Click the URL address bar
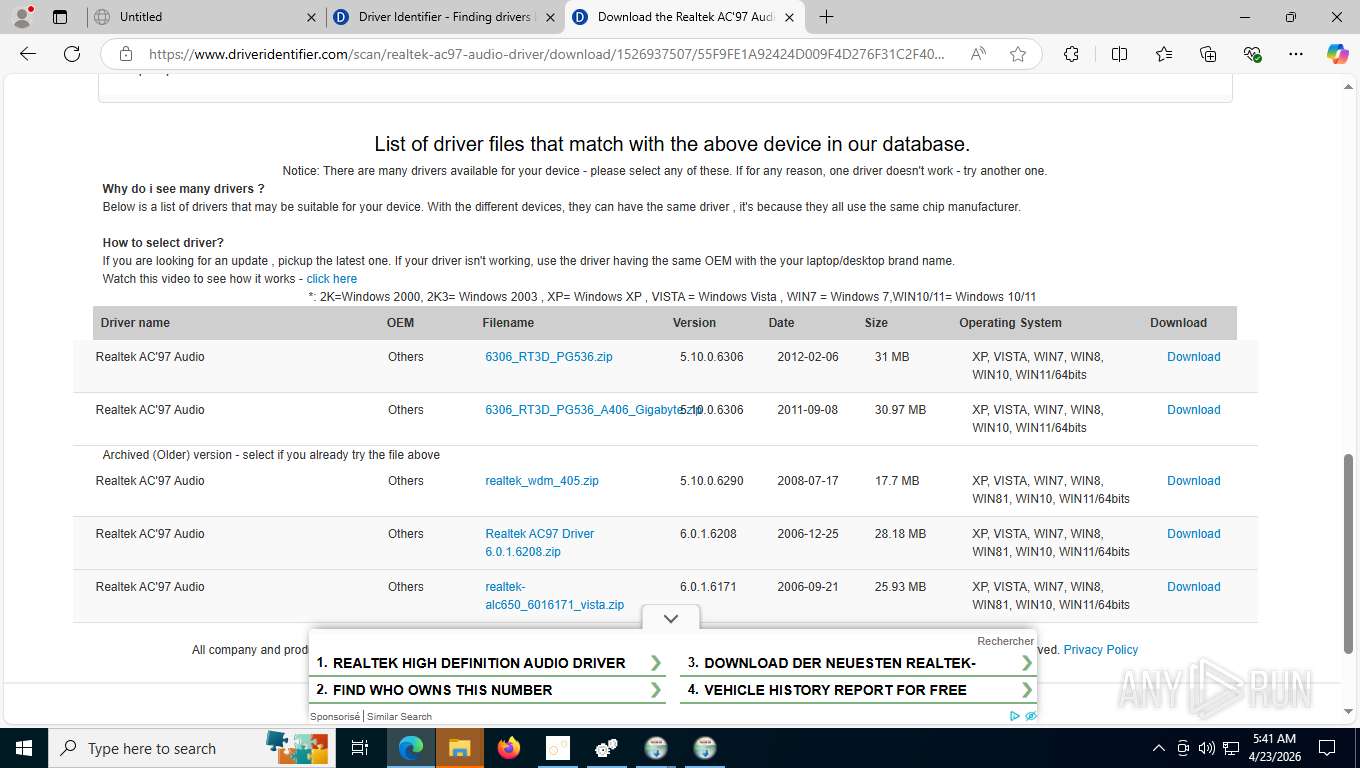 pos(547,54)
